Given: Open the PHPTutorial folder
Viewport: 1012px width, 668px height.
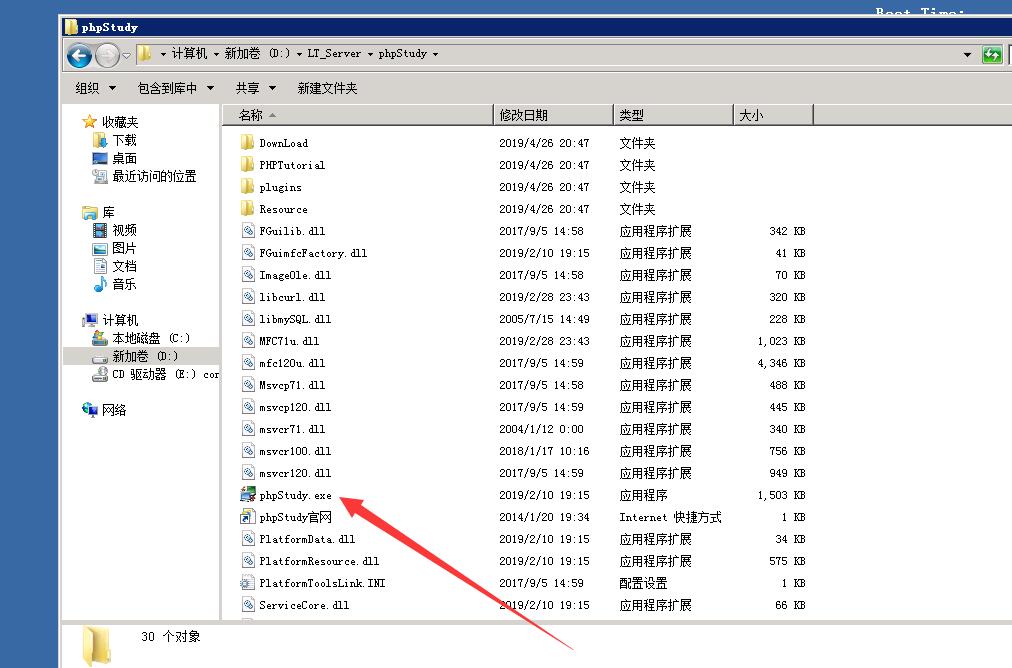Looking at the screenshot, I should pos(291,165).
